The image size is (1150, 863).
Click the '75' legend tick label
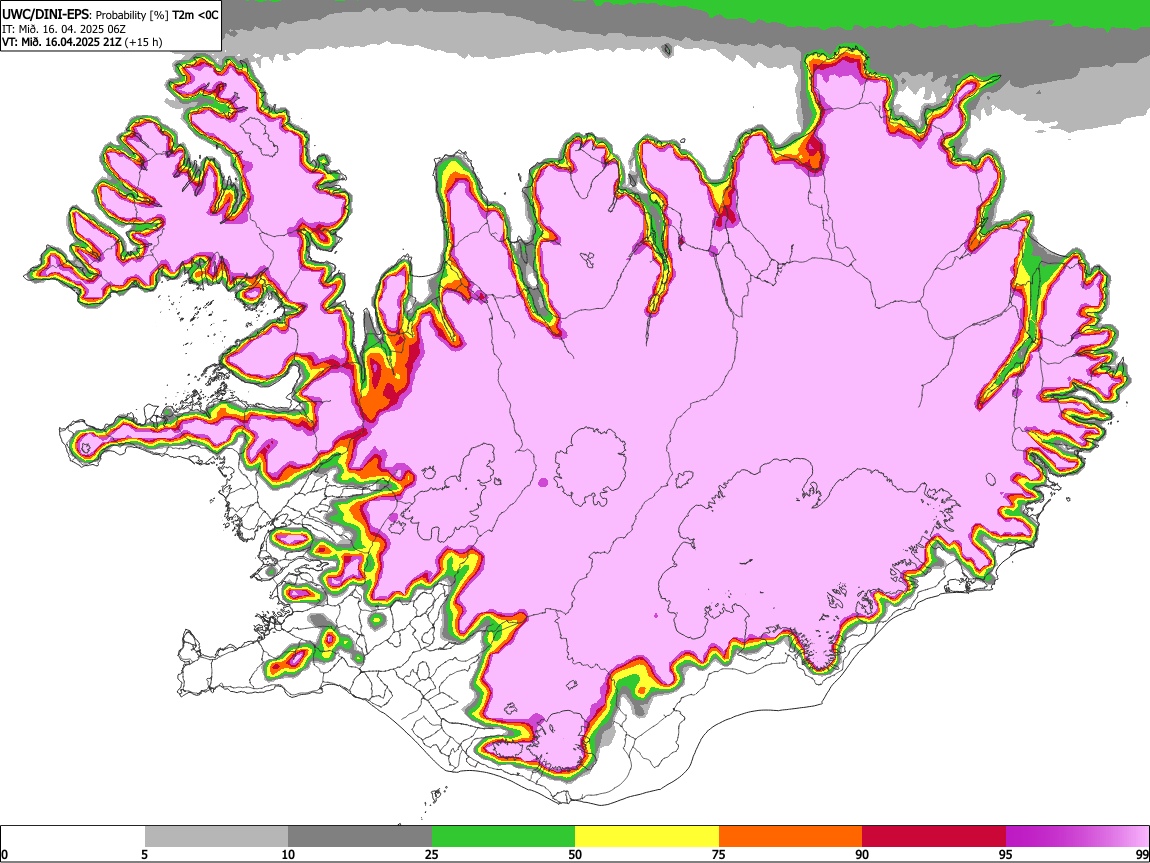click(719, 855)
